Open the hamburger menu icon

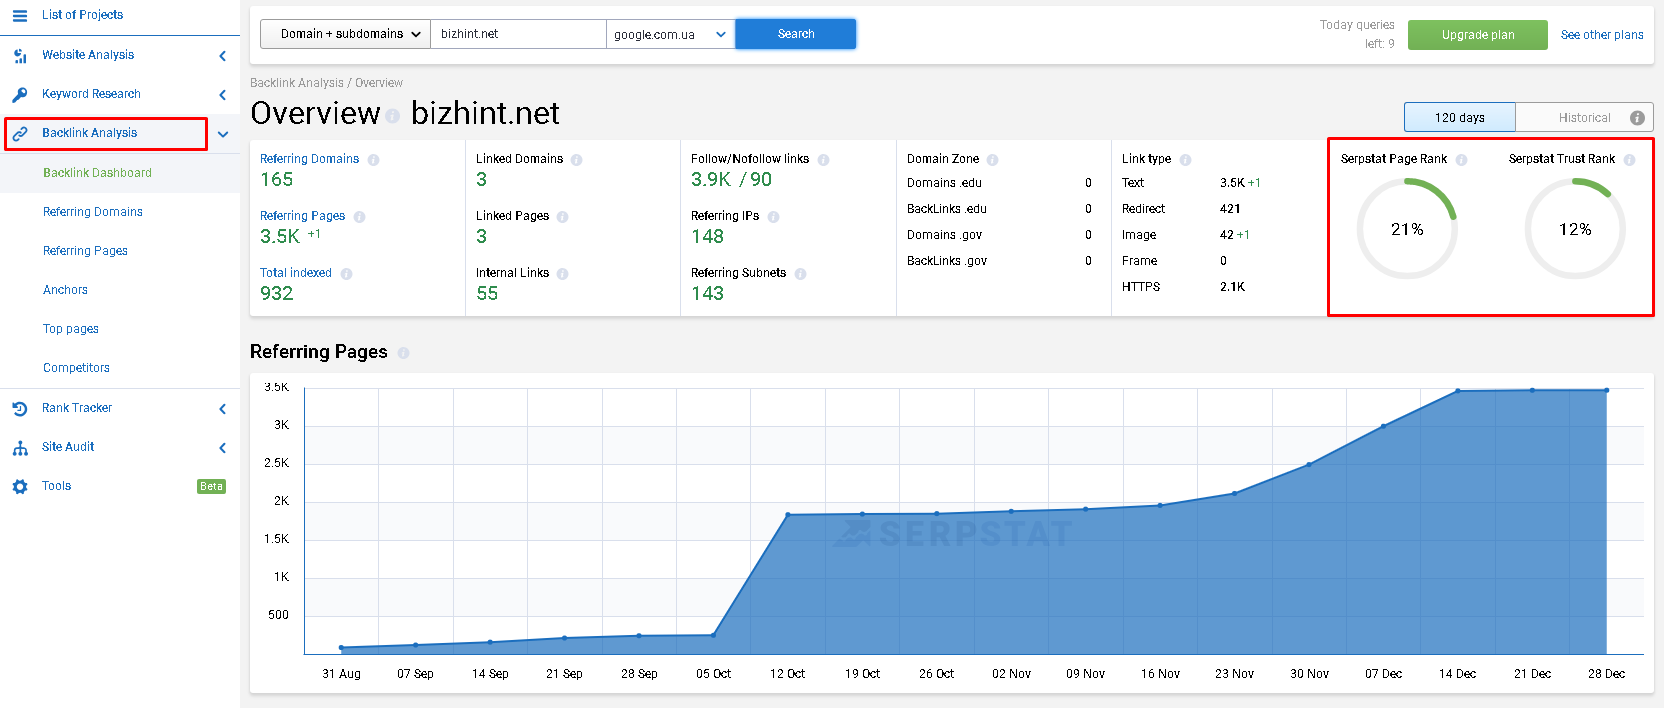pyautogui.click(x=19, y=15)
